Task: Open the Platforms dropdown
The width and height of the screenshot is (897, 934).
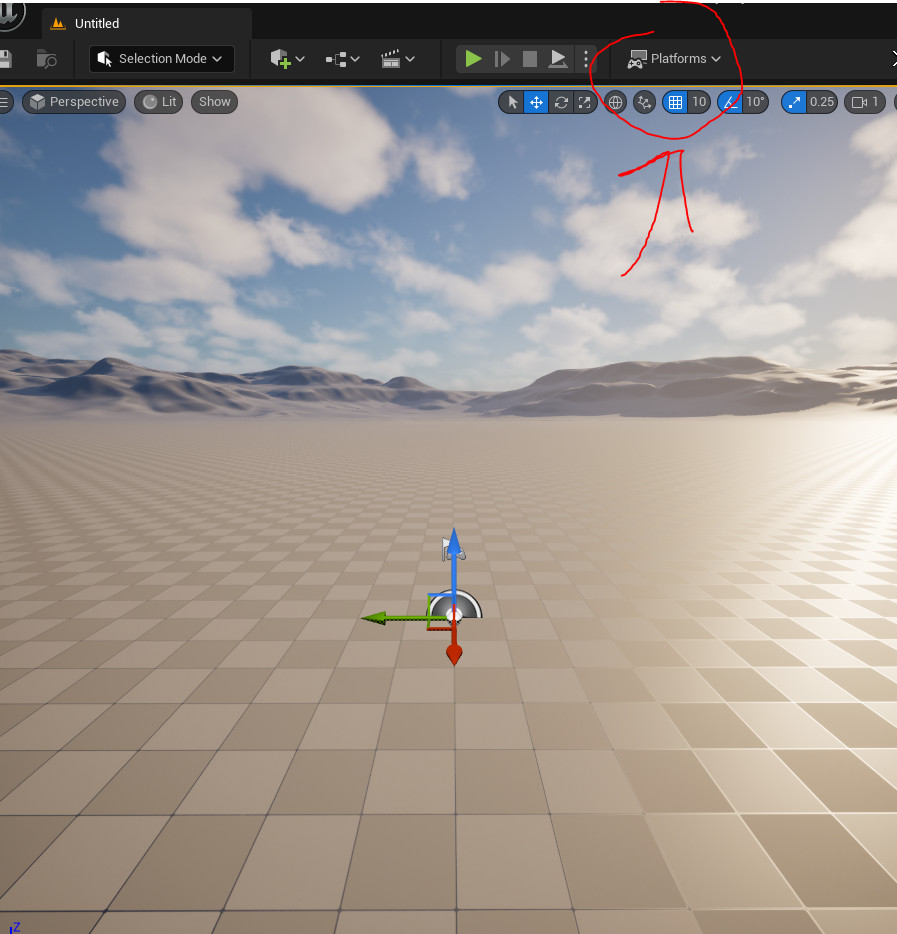Action: [674, 58]
